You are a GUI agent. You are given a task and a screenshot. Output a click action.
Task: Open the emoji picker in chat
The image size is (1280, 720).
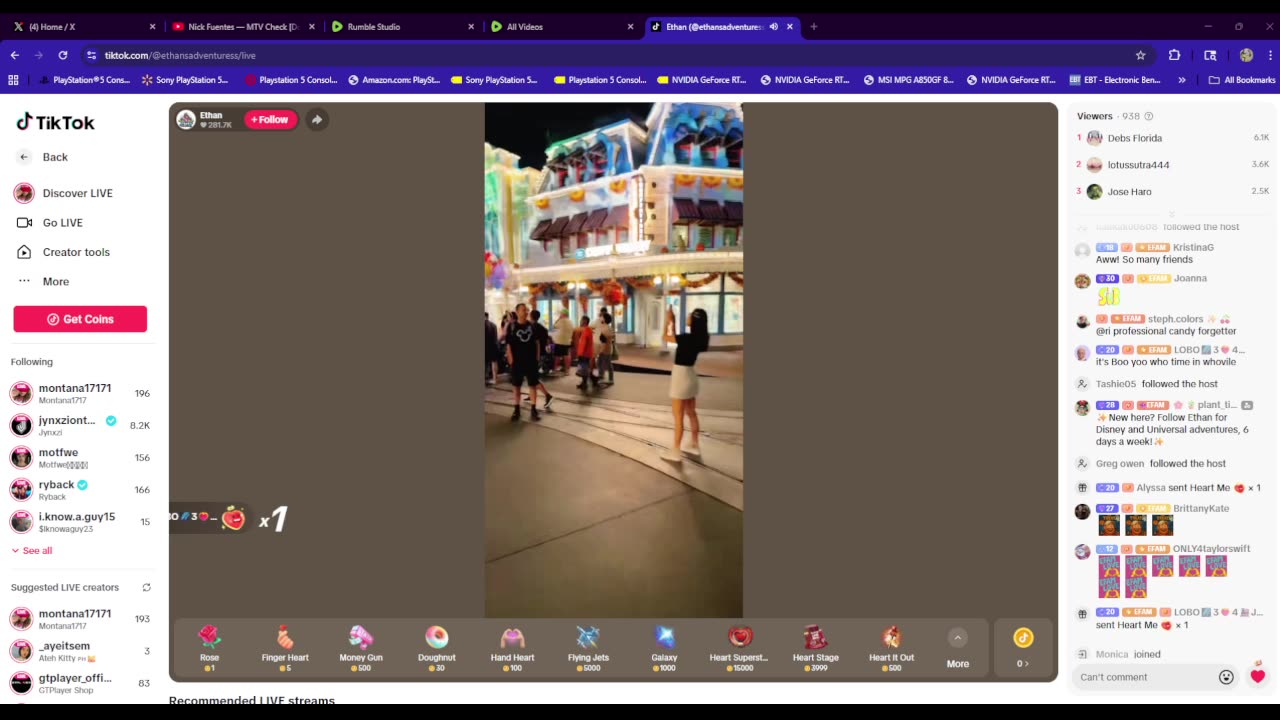pos(1226,677)
